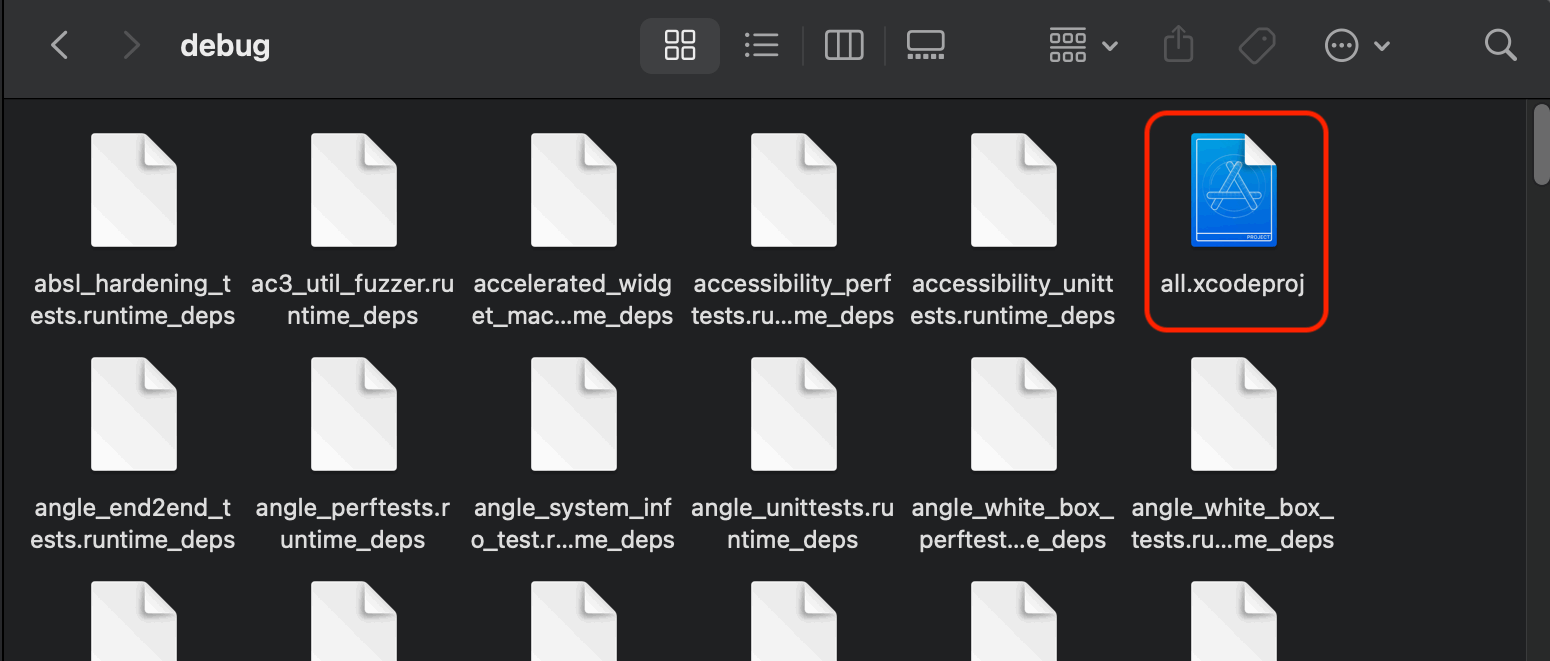The image size is (1550, 661).
Task: Click the accessibility_unittests.runtime_deps file name
Action: pyautogui.click(x=1013, y=300)
